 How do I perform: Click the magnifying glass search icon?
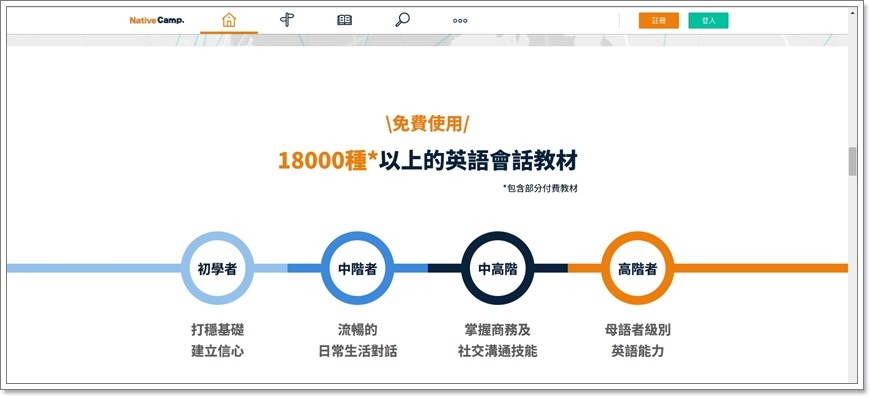click(402, 20)
